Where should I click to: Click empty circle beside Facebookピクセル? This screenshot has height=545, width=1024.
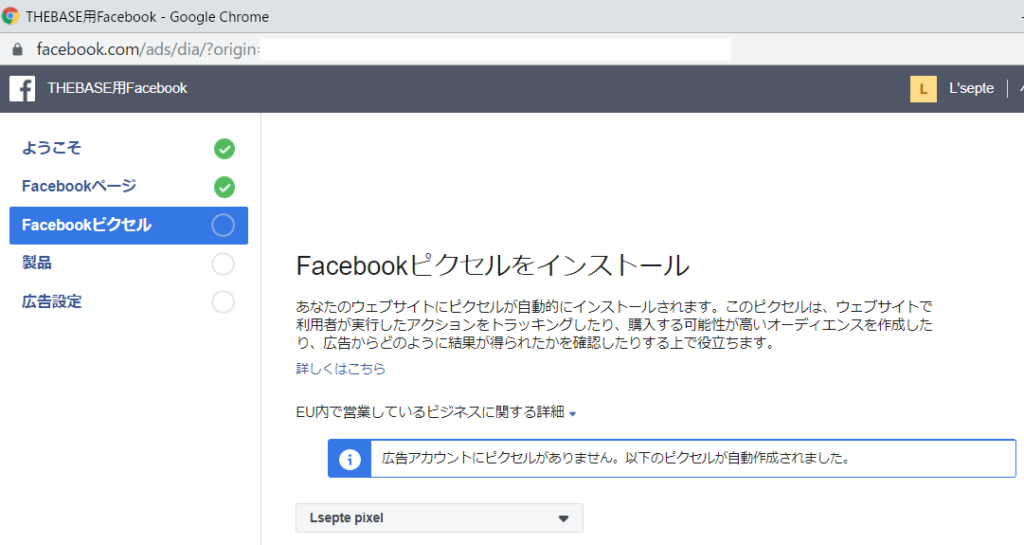[223, 225]
